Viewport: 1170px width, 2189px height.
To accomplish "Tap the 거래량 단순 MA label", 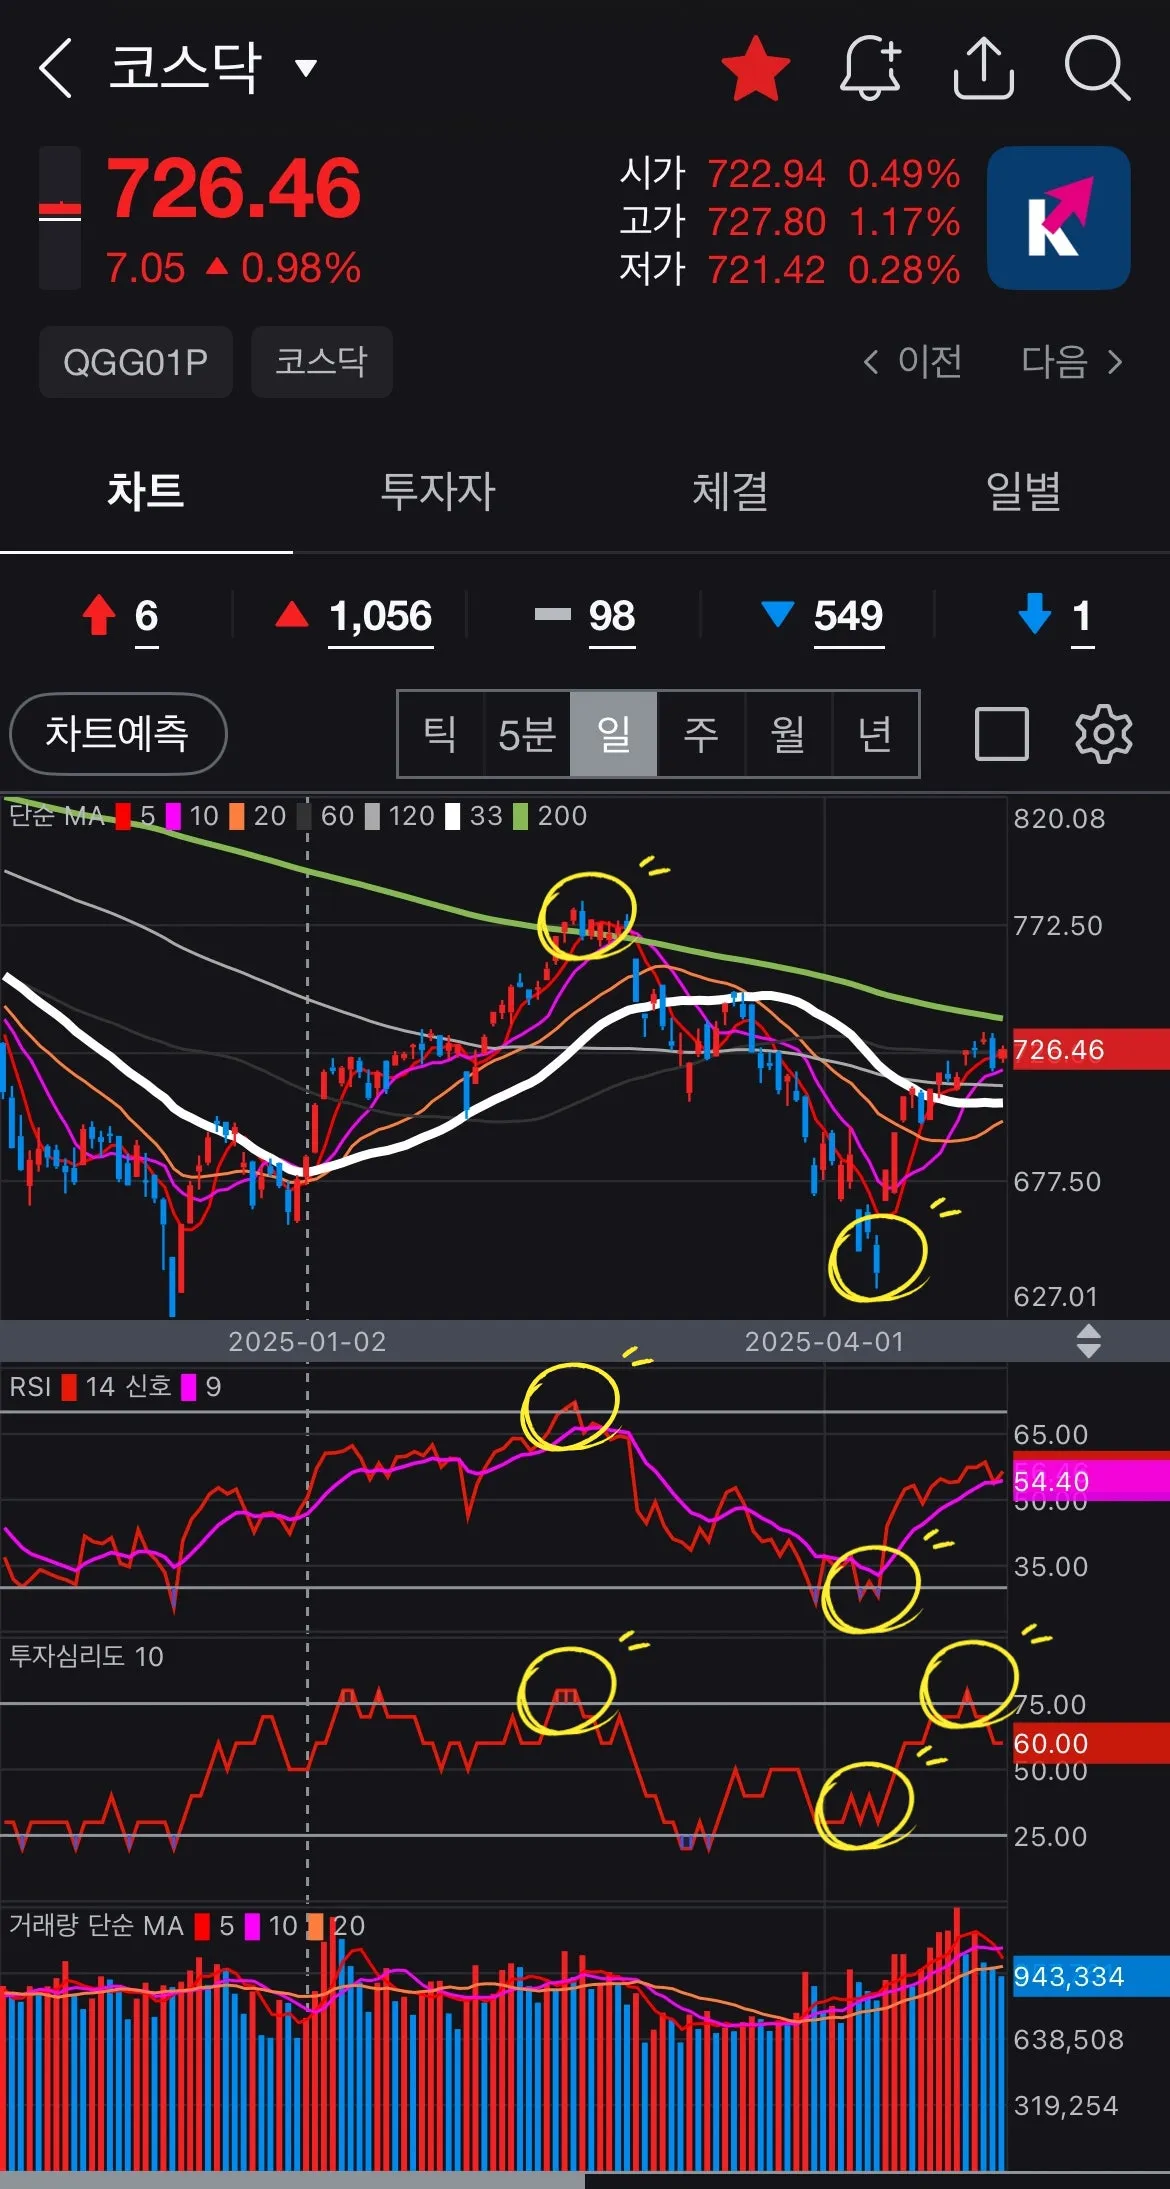I will [96, 1926].
